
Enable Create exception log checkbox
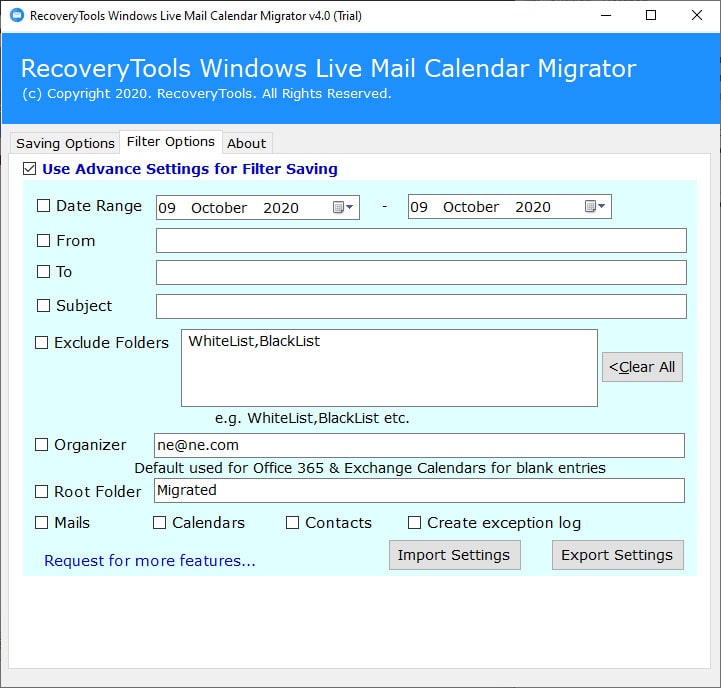[x=414, y=522]
